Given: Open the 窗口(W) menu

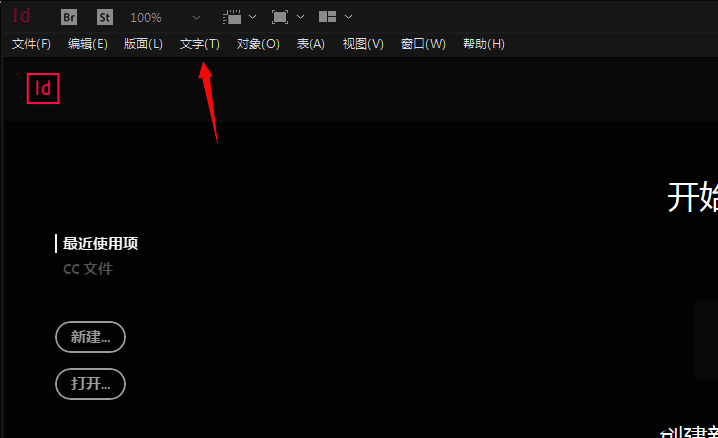Looking at the screenshot, I should point(423,44).
